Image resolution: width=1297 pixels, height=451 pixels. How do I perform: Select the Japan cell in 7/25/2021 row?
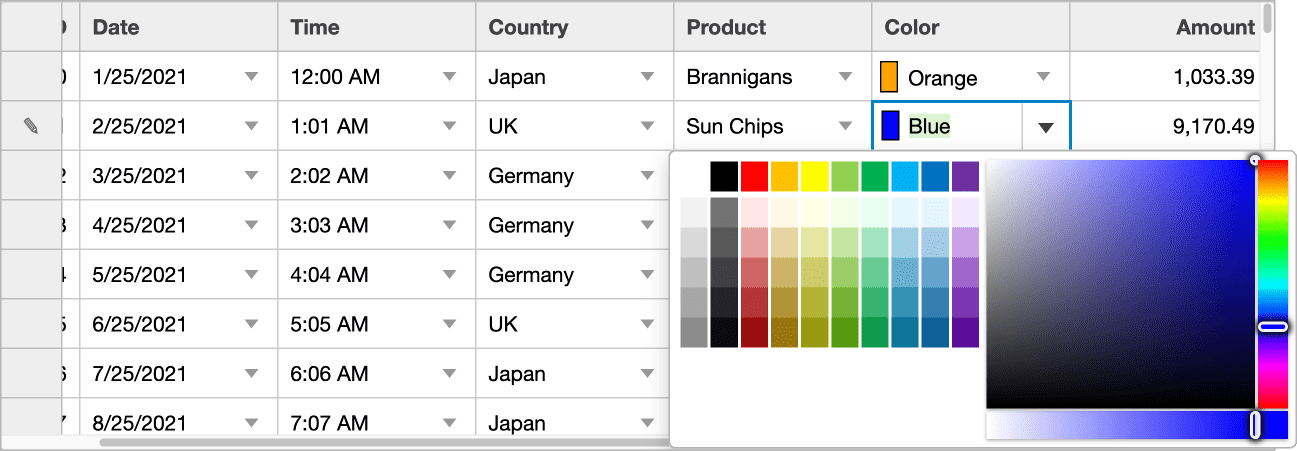pos(575,374)
